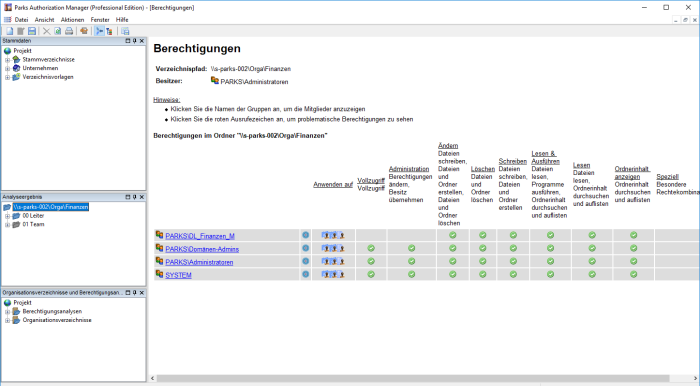Close the Organisationsverzeichnisse und Berechtigungsanalysen panel
Image resolution: width=700 pixels, height=386 pixels.
pyautogui.click(x=142, y=293)
